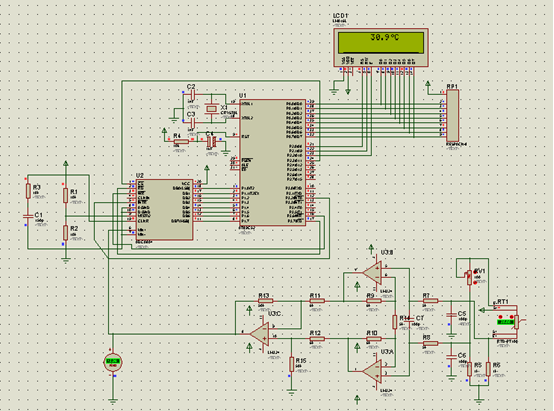Select resistor R4 on reset circuit
Viewport: 554px width, 411px height.
tap(181, 142)
